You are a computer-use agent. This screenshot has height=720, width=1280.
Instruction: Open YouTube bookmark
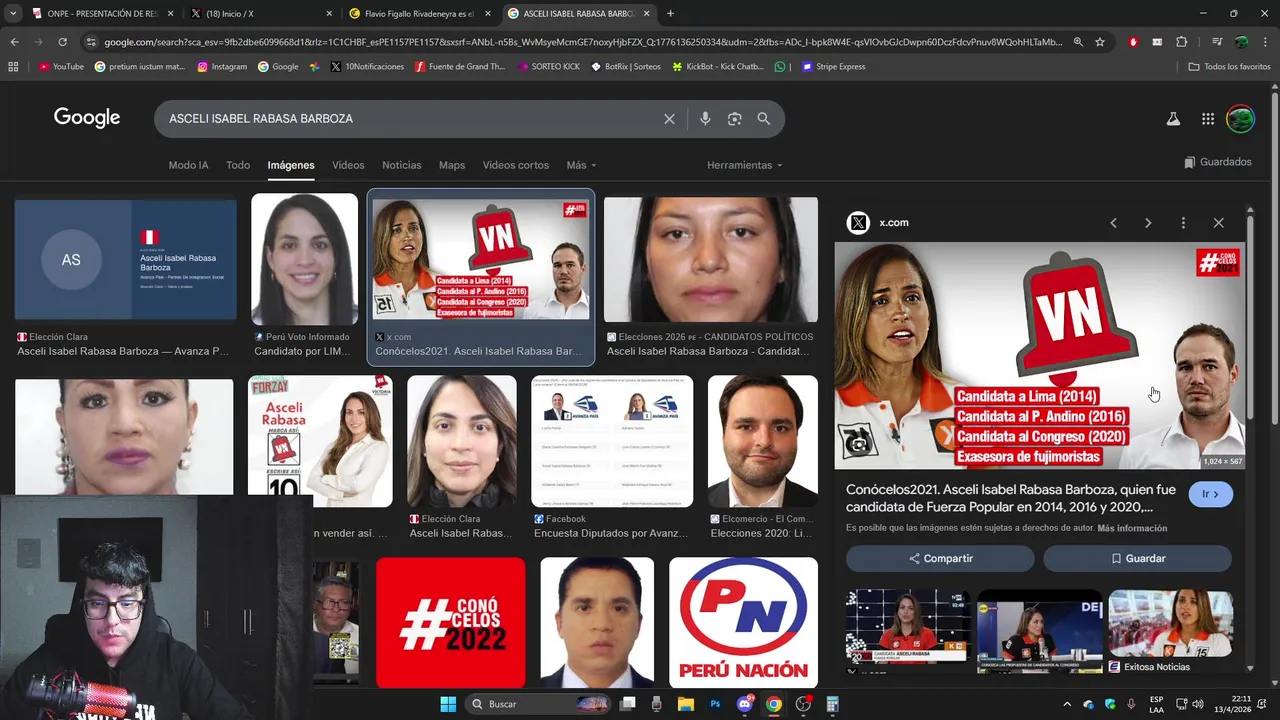point(61,67)
